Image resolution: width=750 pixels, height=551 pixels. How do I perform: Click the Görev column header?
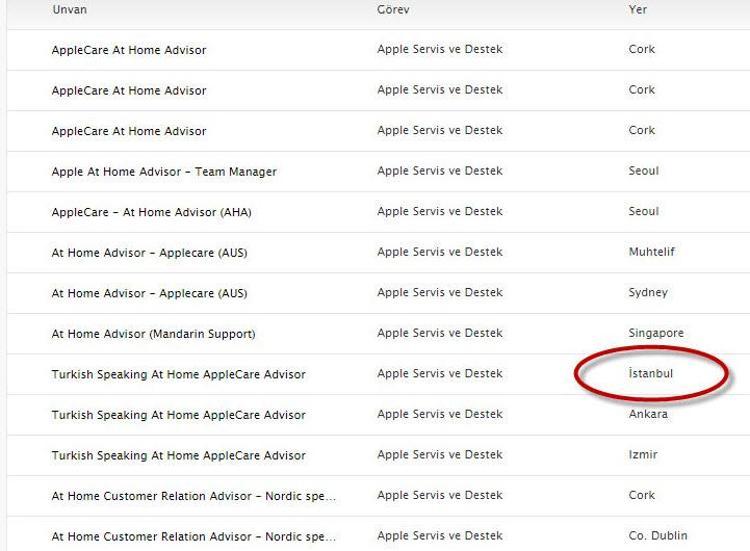(x=393, y=10)
